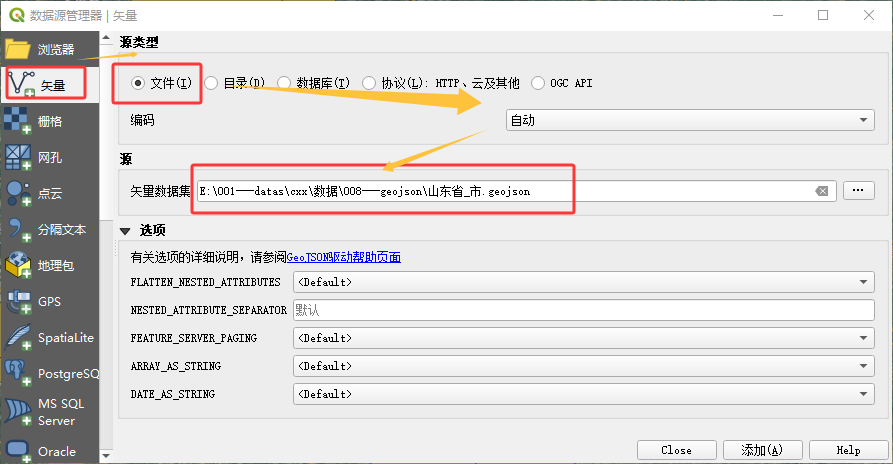The height and width of the screenshot is (464, 893).
Task: Click the sidebar scroll down arrow
Action: [x=106, y=456]
